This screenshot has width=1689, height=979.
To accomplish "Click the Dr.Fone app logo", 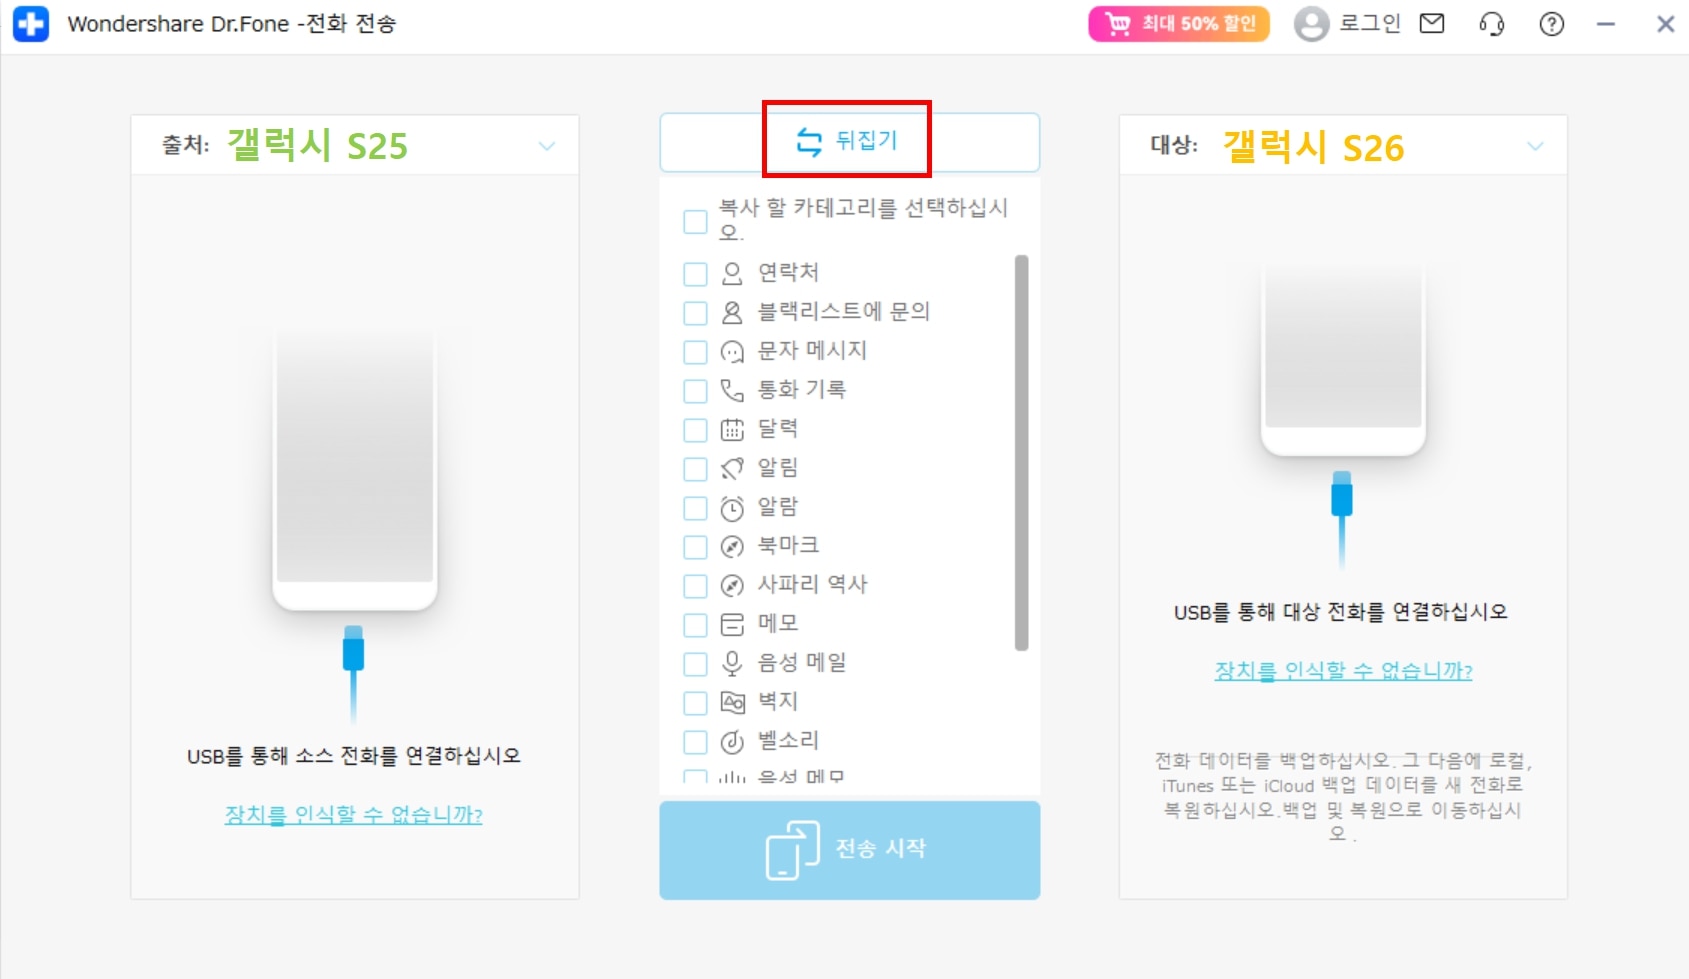I will 31,24.
